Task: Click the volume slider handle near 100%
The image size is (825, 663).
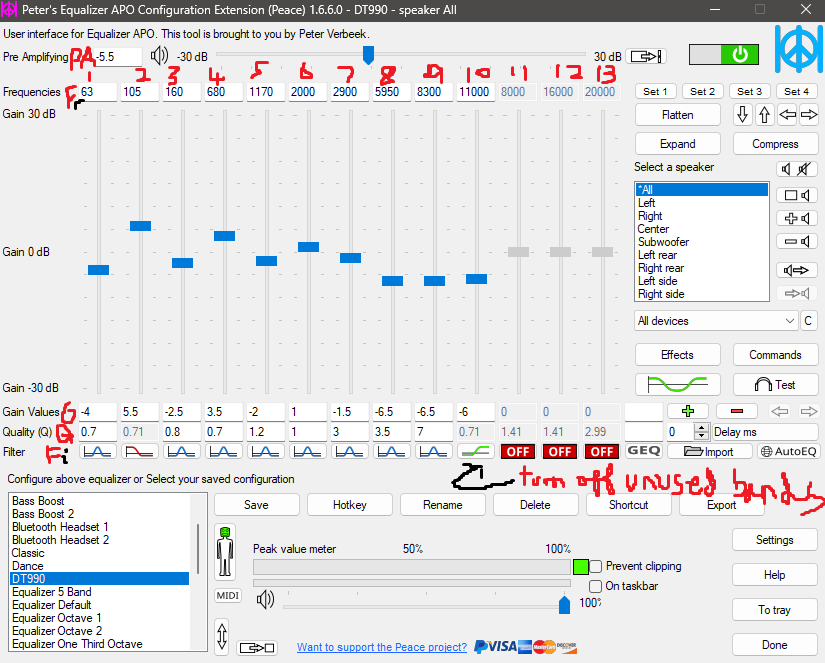Action: (565, 605)
